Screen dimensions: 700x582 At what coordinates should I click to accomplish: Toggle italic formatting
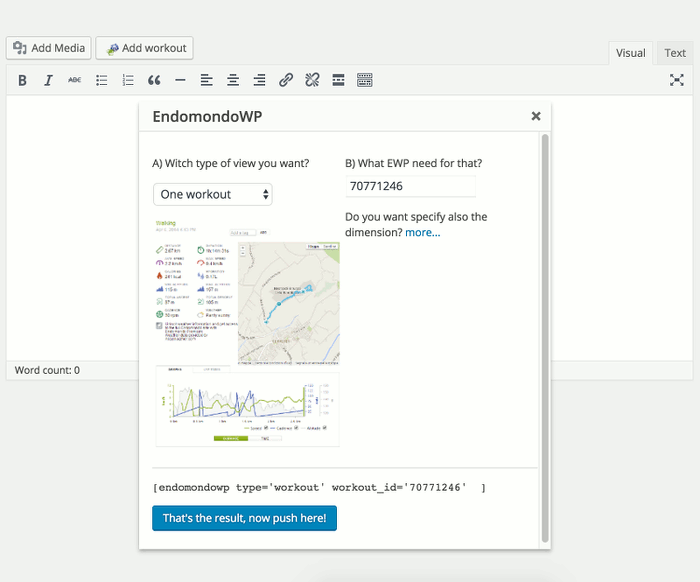pos(48,80)
